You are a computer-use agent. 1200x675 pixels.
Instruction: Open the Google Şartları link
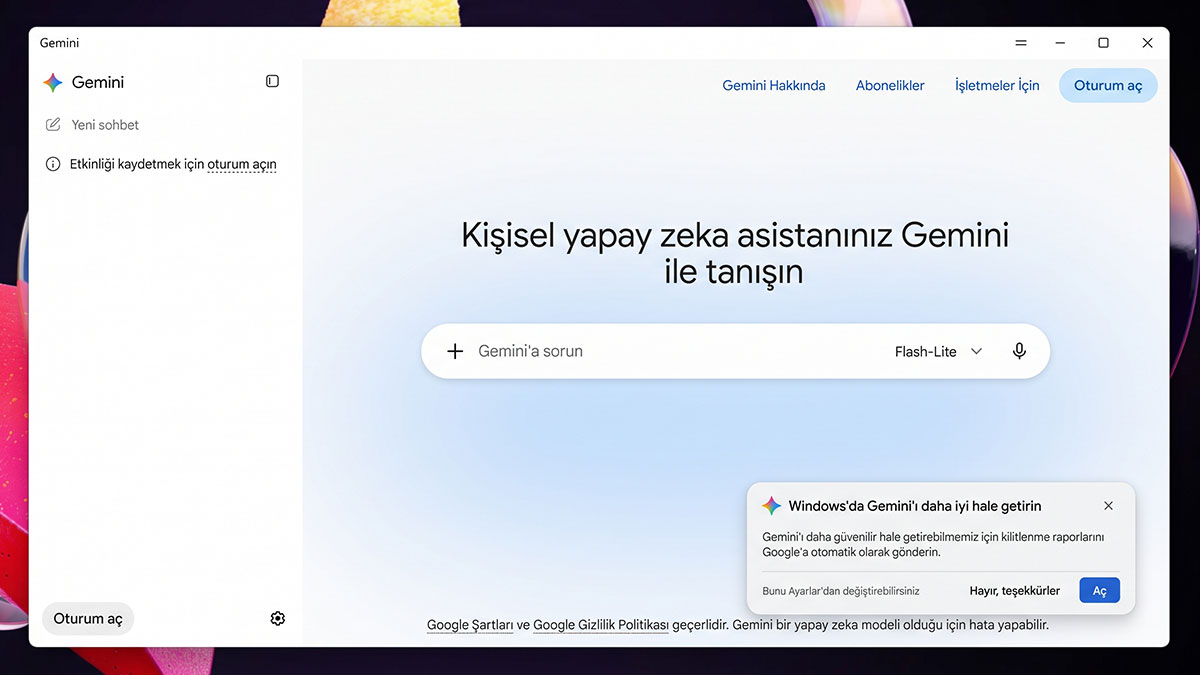[x=470, y=625]
